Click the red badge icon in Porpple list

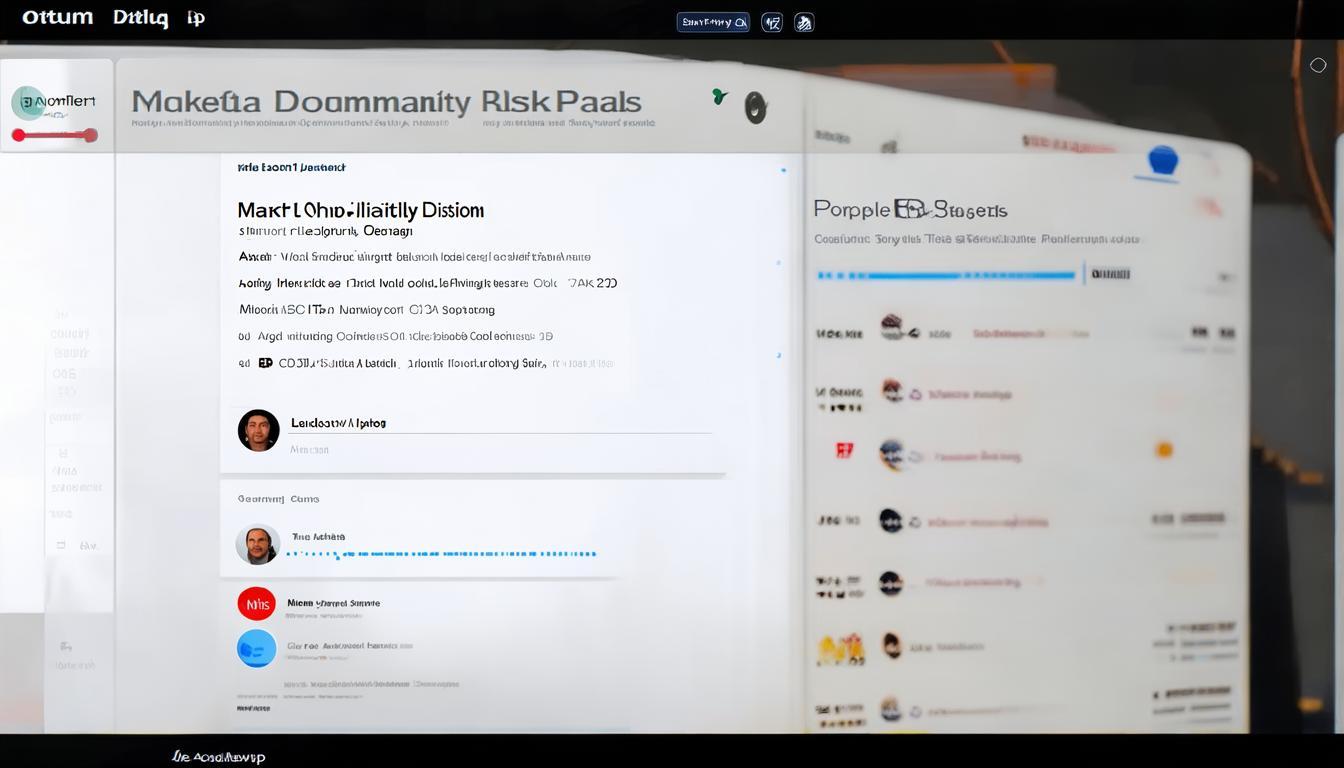point(844,451)
